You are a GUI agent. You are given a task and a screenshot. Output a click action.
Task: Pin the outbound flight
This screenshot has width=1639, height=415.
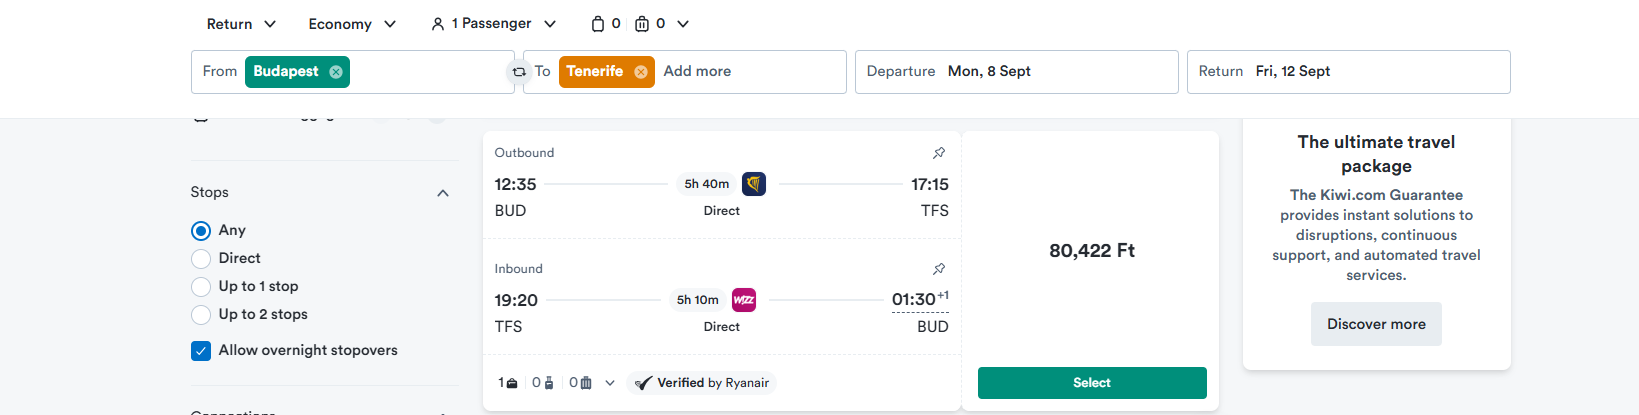(939, 153)
